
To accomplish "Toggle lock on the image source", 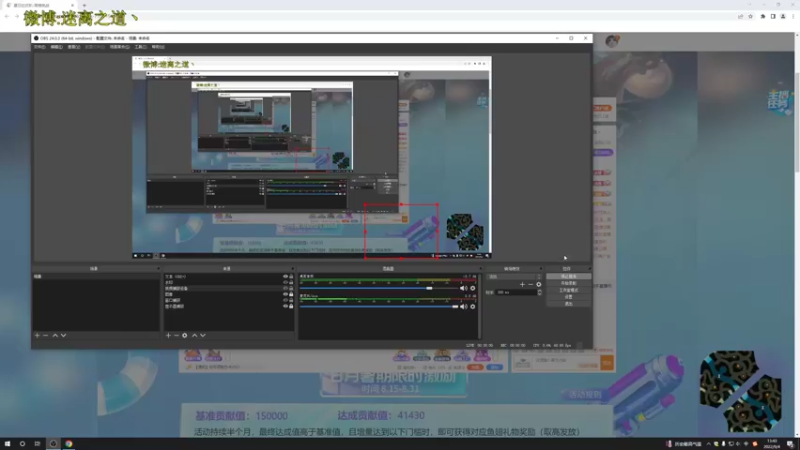I will pyautogui.click(x=291, y=294).
